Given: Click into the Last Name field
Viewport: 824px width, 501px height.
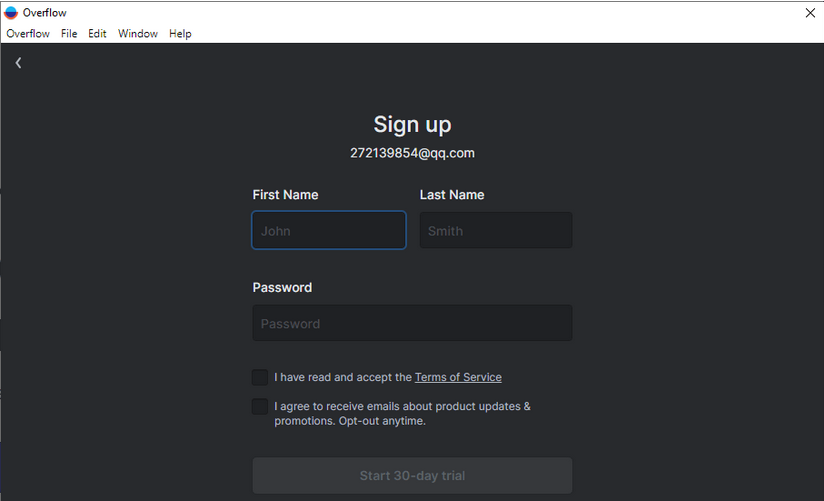Looking at the screenshot, I should tap(496, 230).
